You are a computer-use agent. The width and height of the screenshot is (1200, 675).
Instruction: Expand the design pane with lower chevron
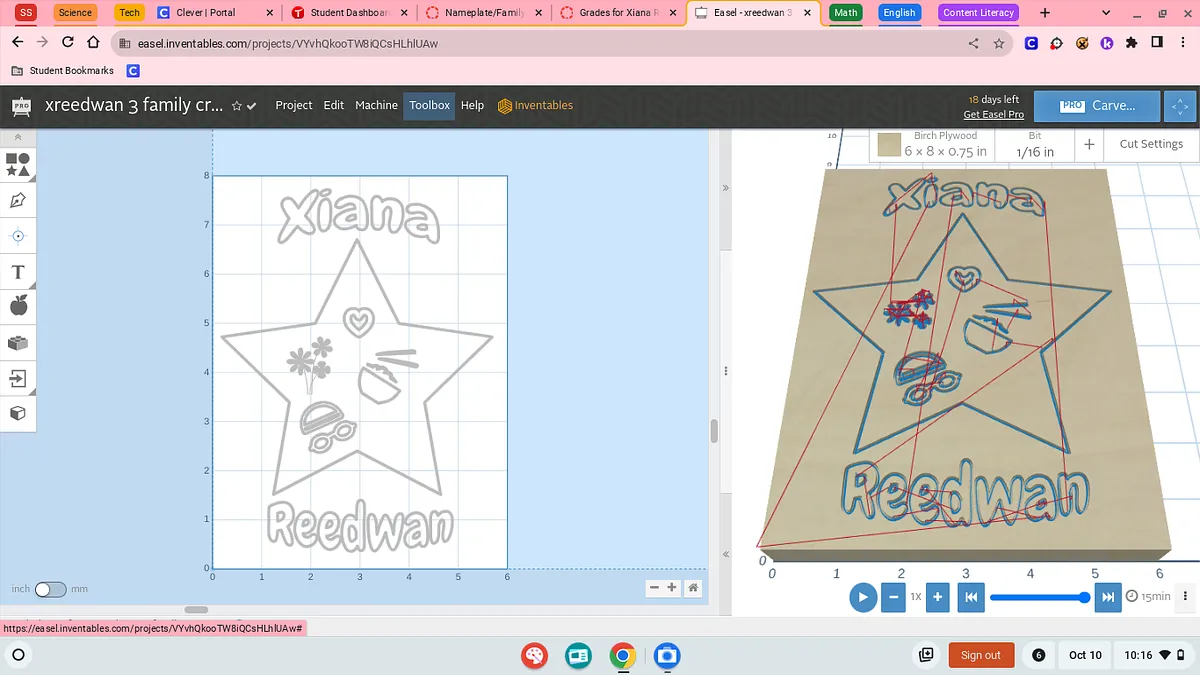point(726,554)
